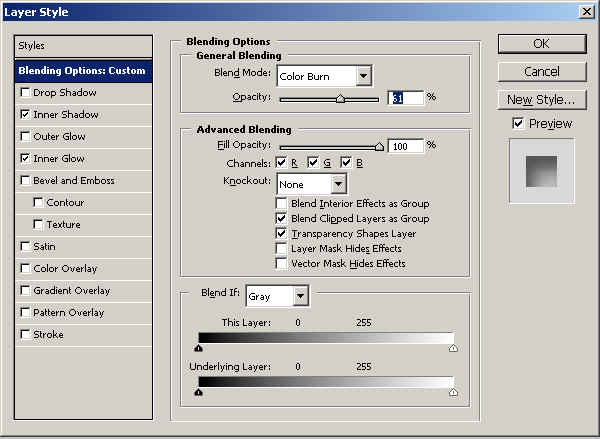Click This Layer black slider handle
This screenshot has height=439, width=600.
click(198, 348)
